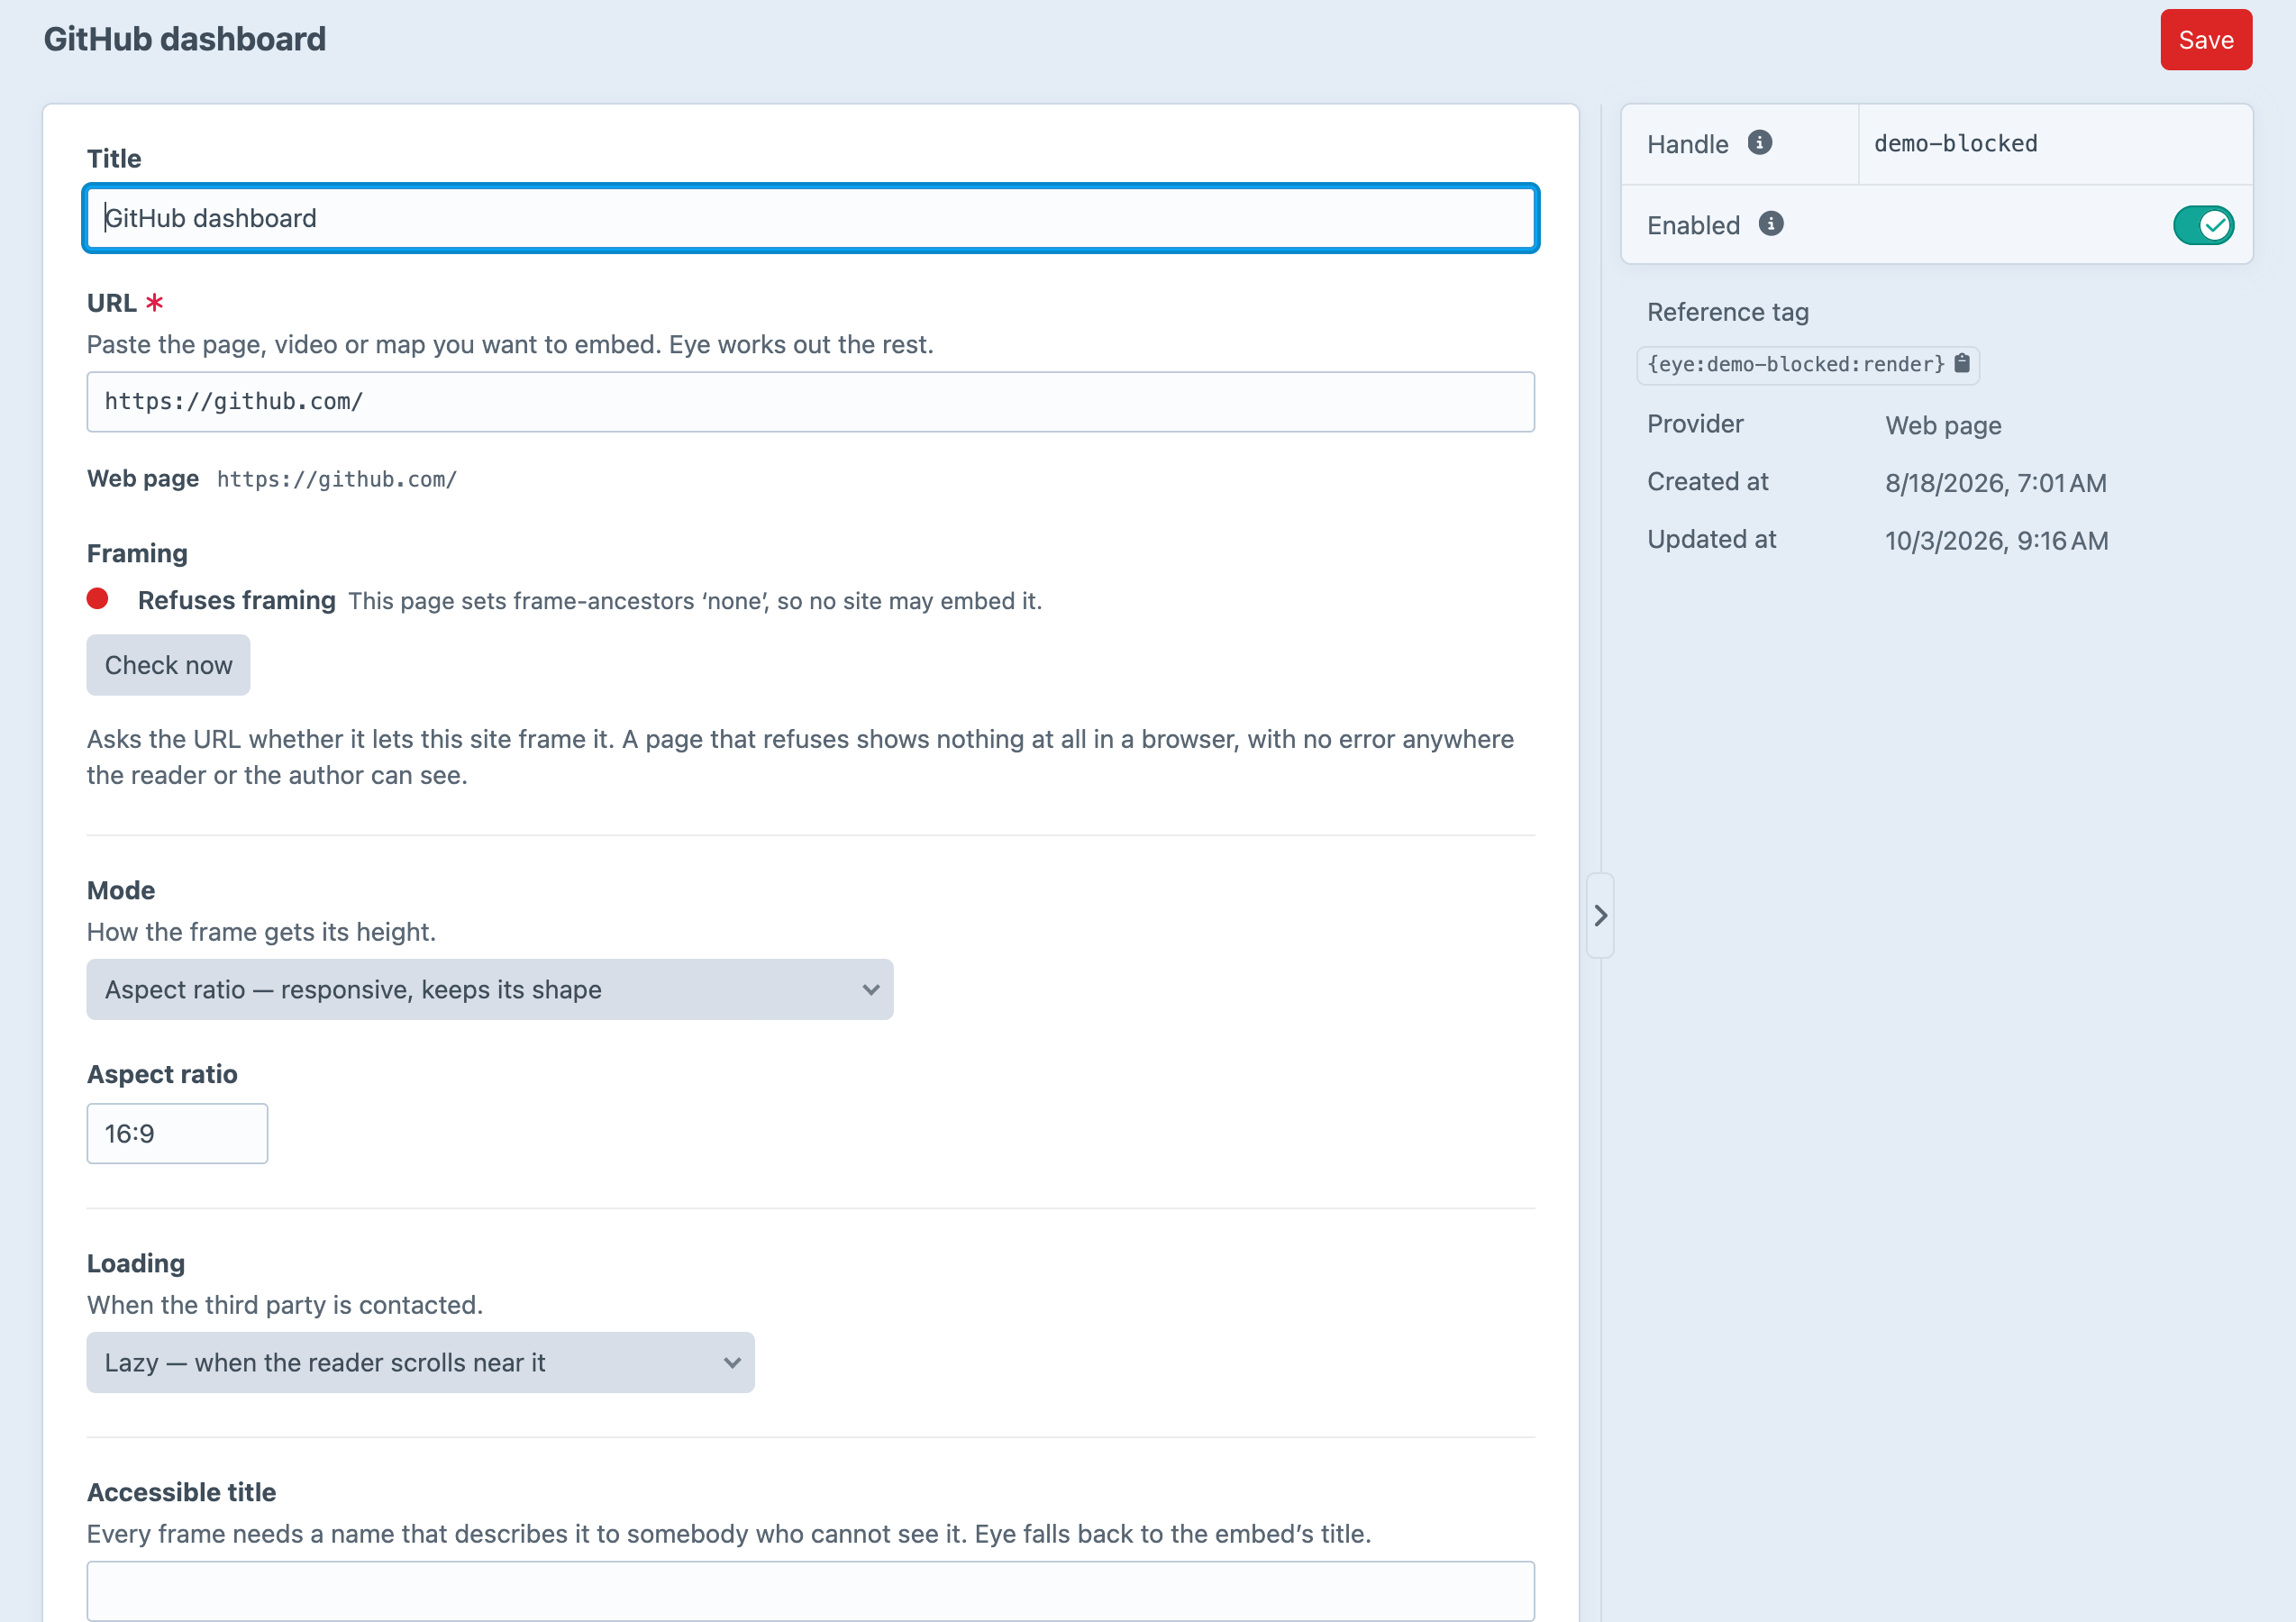Click the {eye:demo-blocked:render} reference tag
Viewport: 2296px width, 1622px height.
pos(1796,364)
